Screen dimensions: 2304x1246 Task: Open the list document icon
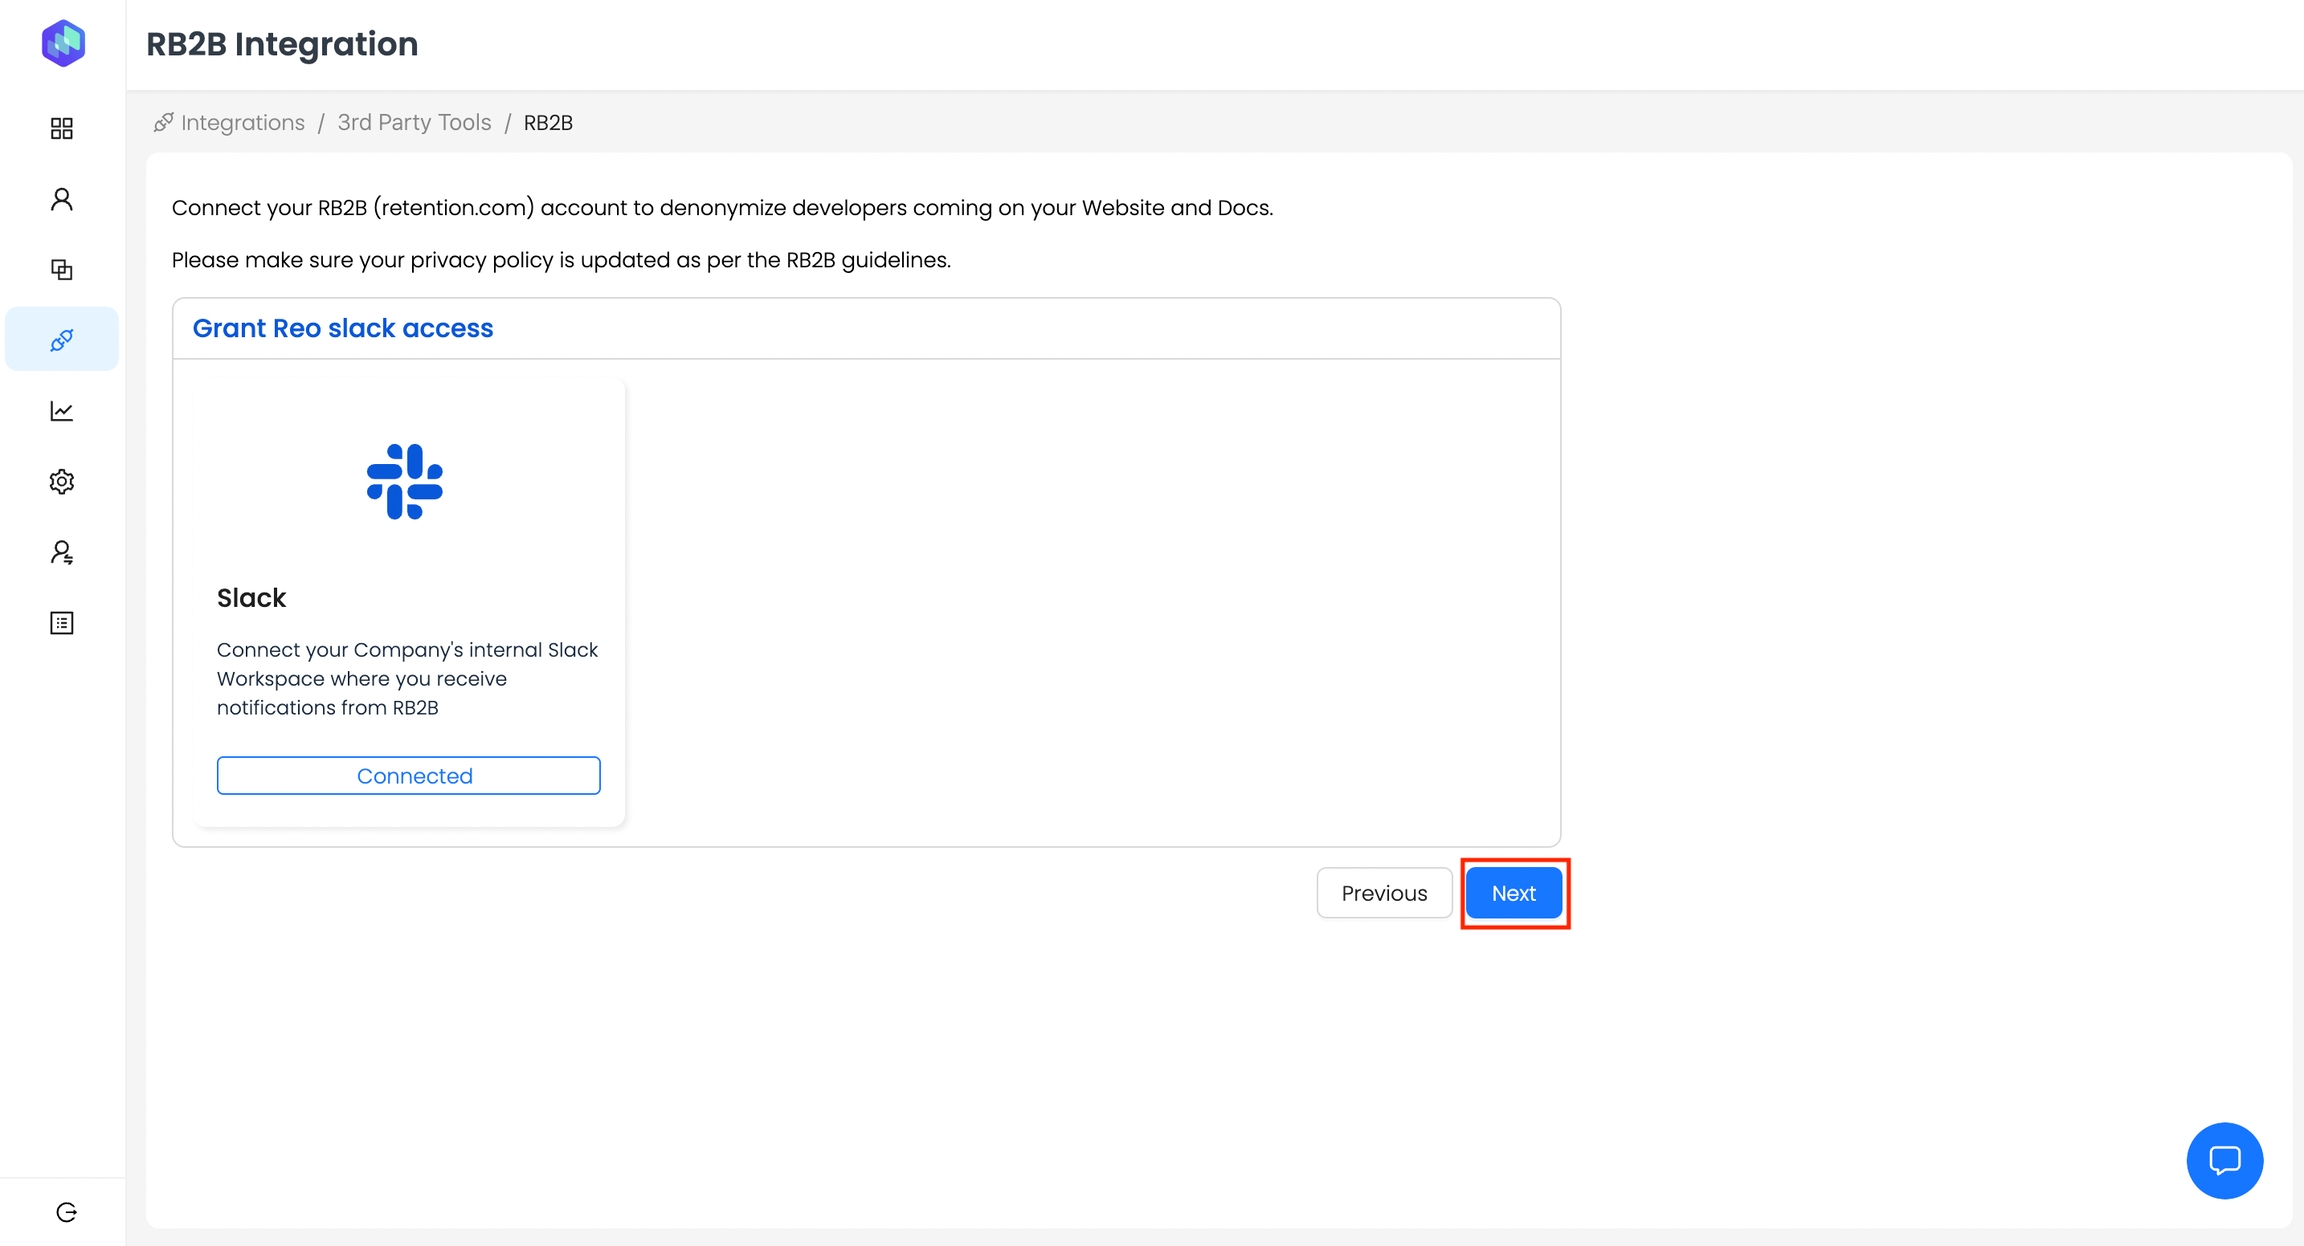[x=62, y=623]
